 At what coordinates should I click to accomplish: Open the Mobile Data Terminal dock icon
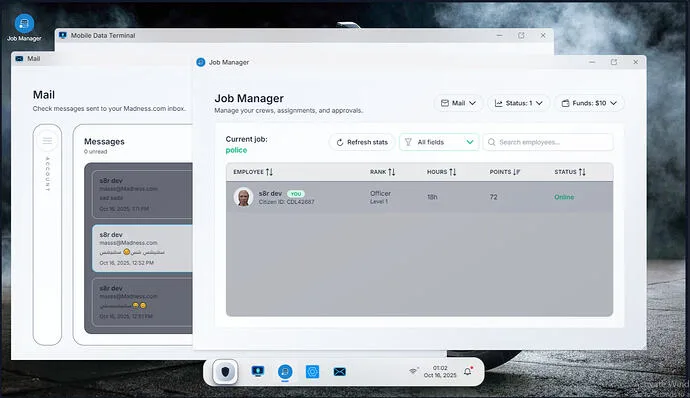point(258,372)
